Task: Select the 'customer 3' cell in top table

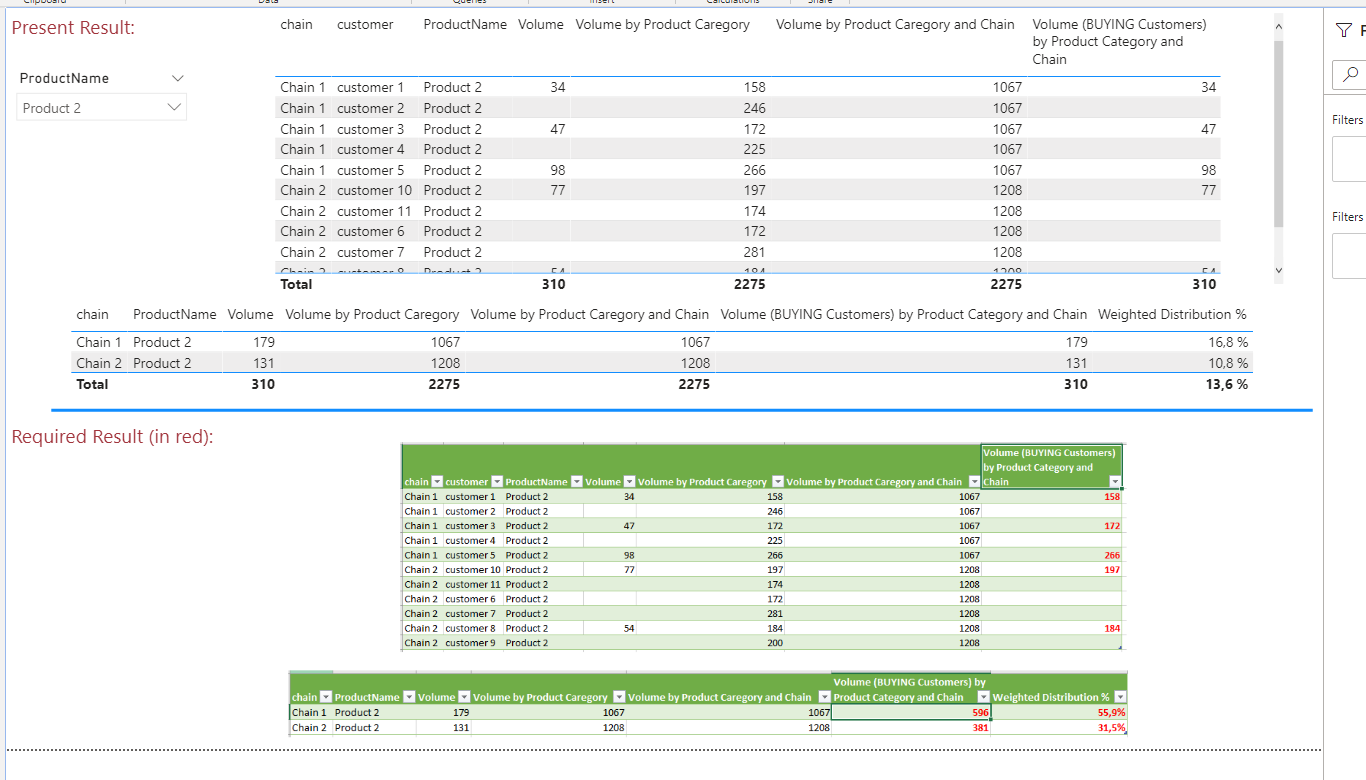Action: (371, 129)
